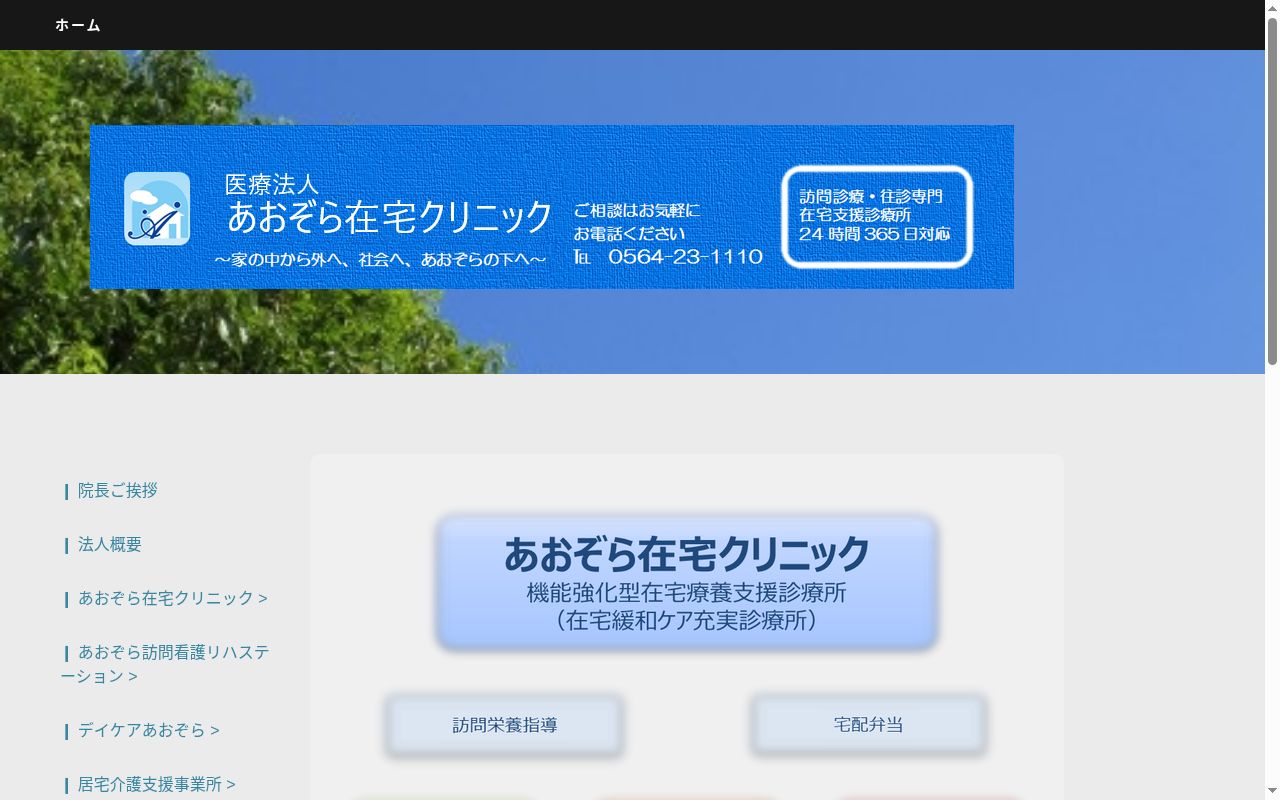Open the ホーム menu item
Viewport: 1280px width, 800px height.
click(78, 25)
